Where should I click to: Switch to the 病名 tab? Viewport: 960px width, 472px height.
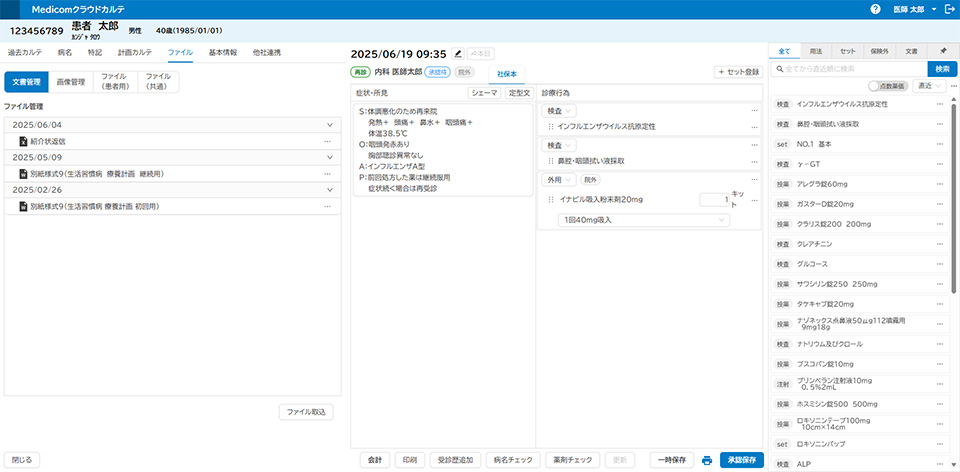click(x=65, y=51)
